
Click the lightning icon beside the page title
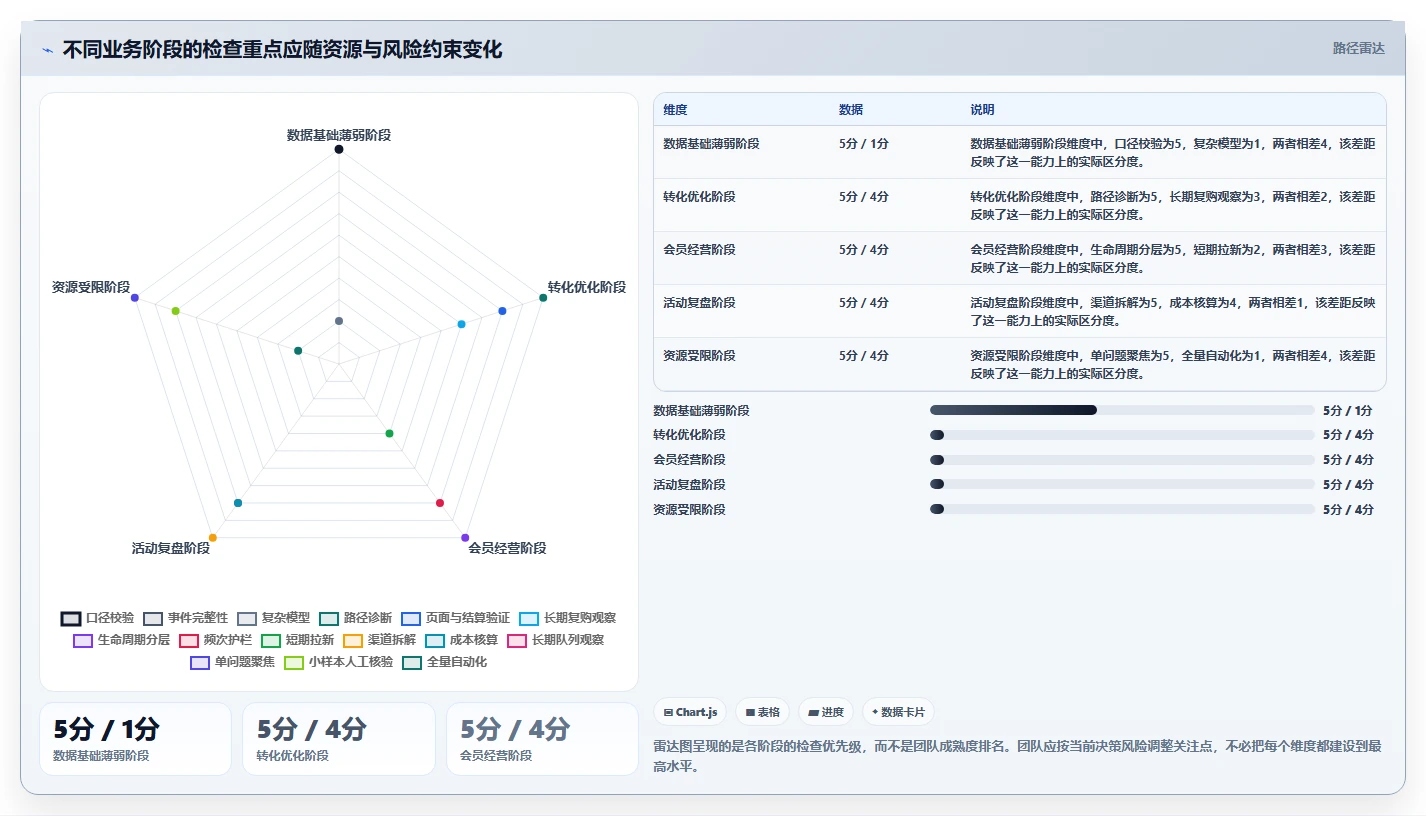pos(48,50)
